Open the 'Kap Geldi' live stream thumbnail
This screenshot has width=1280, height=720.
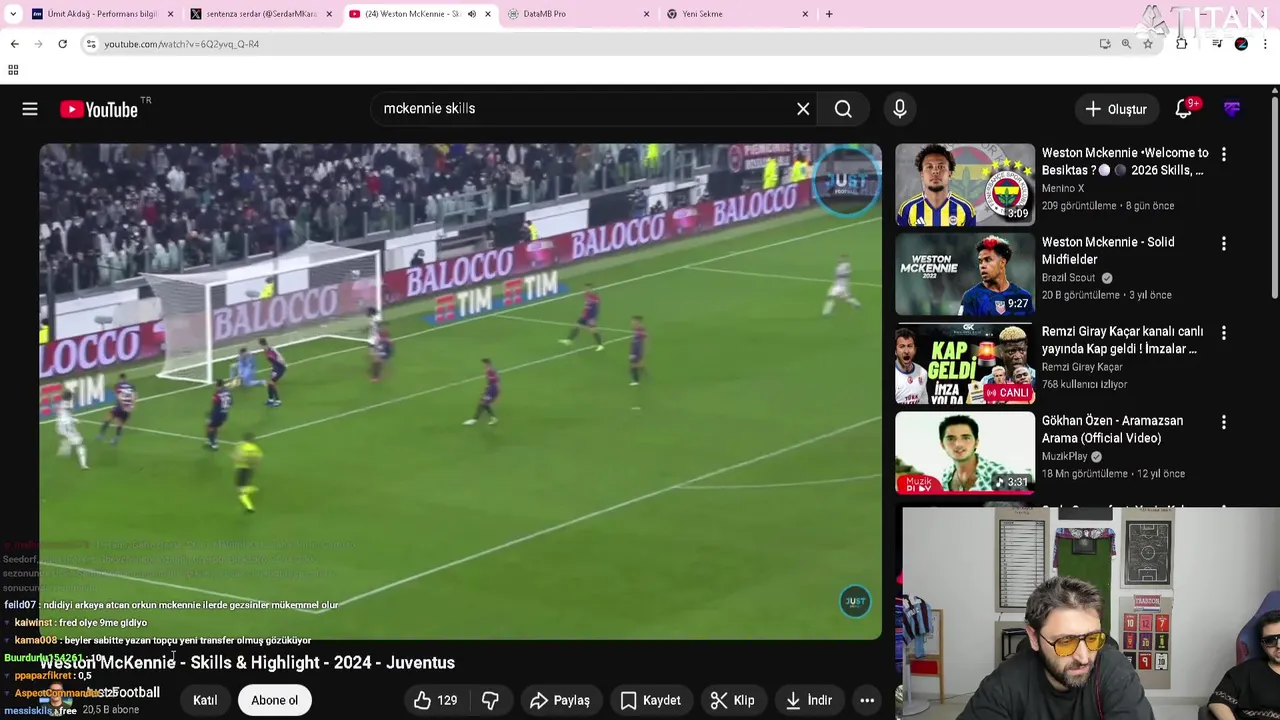coord(965,363)
